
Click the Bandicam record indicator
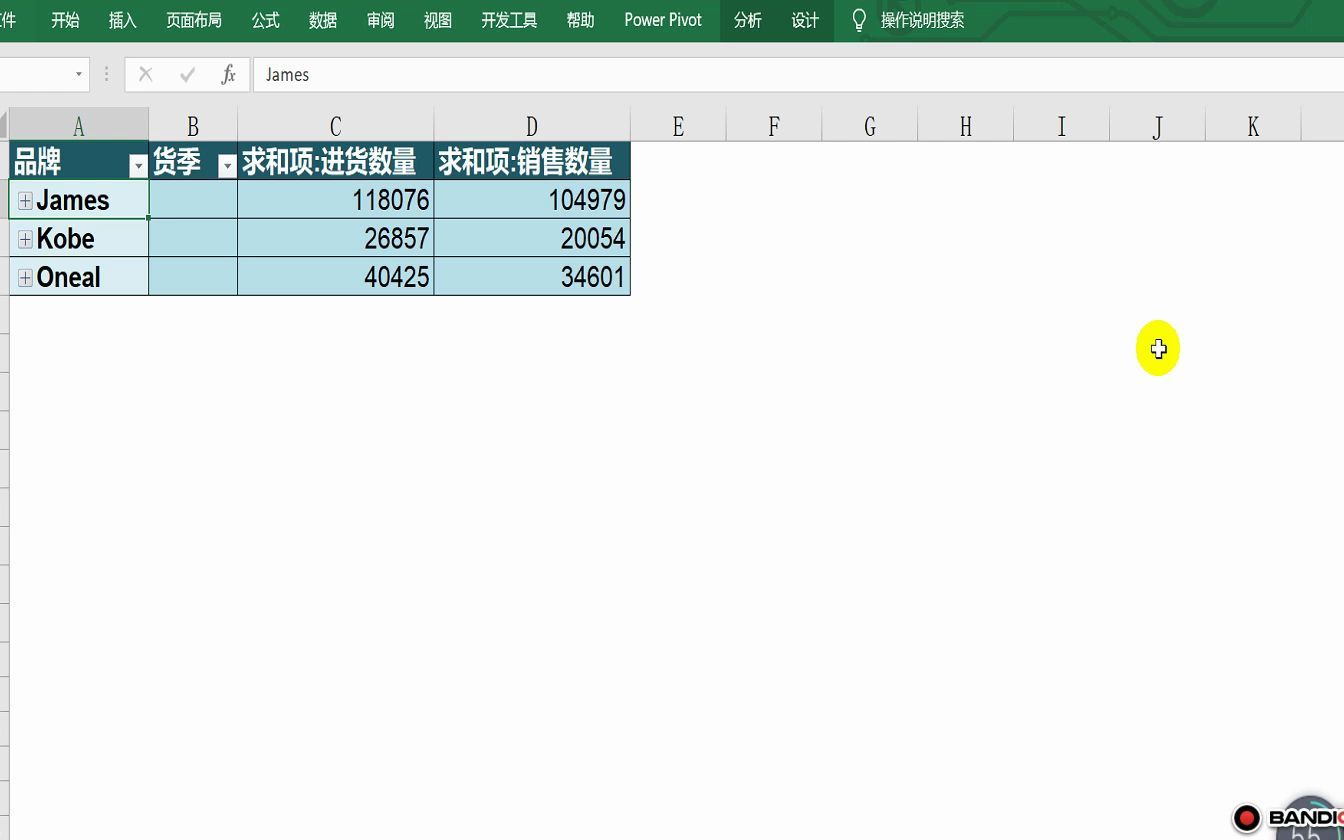(x=1246, y=818)
